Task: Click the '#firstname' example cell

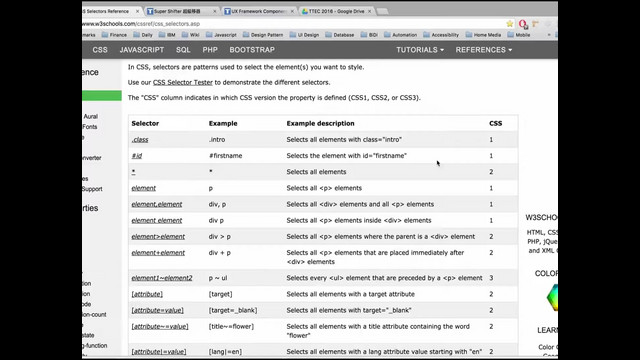Action: 225,156
